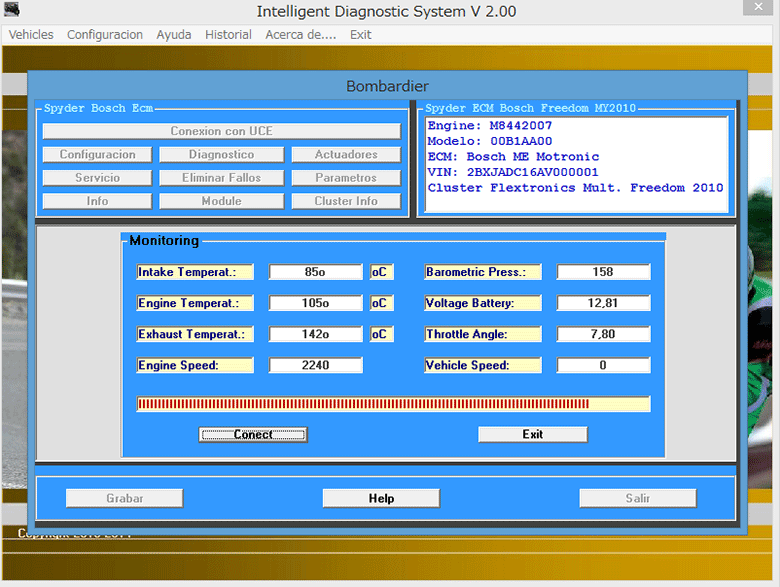The height and width of the screenshot is (587, 780).
Task: Click the Vehicle Speed value field
Action: (603, 365)
